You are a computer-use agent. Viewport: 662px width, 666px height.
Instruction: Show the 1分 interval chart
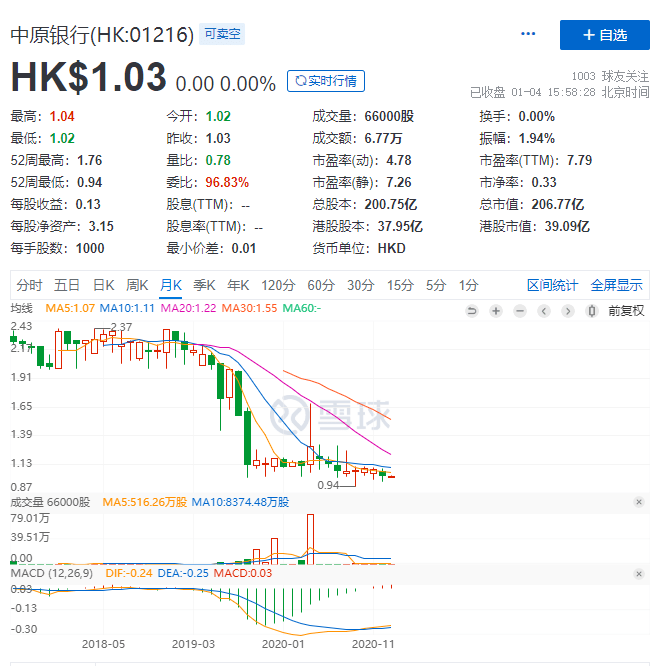[468, 285]
